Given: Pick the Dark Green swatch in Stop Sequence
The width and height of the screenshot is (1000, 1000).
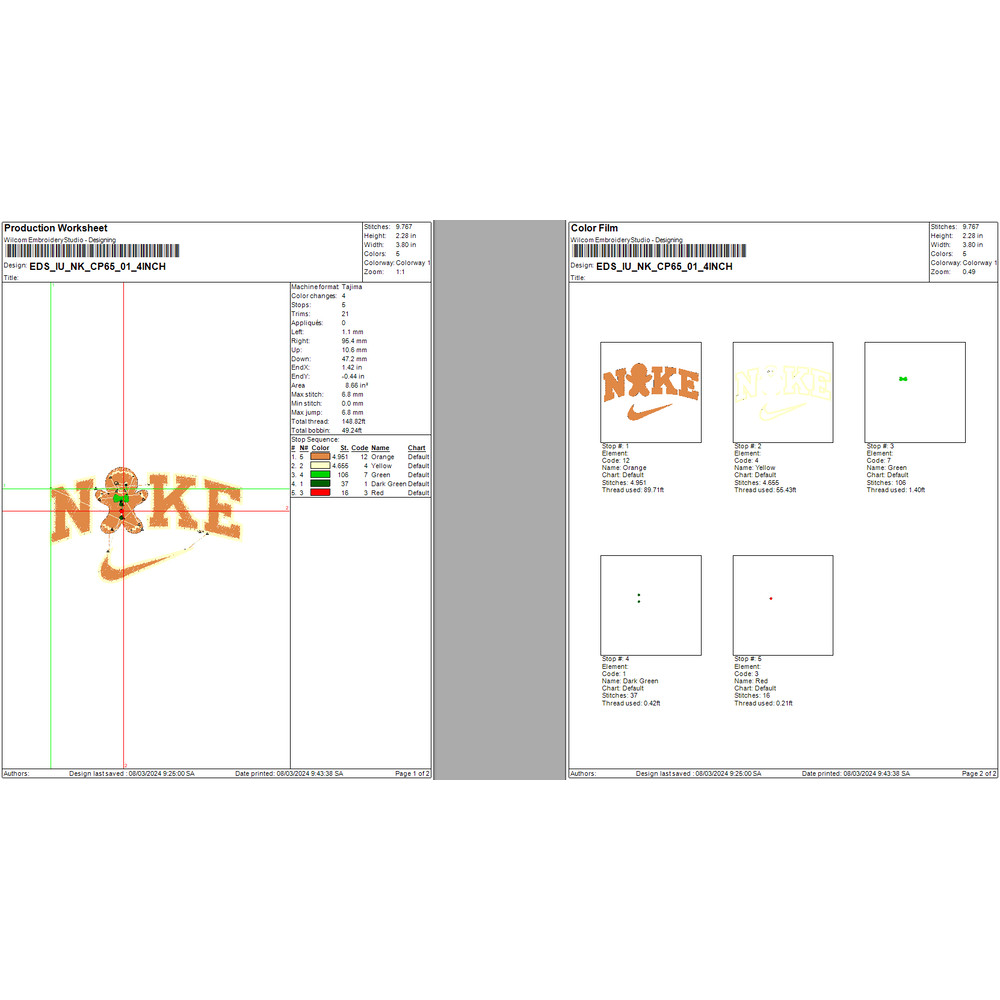Looking at the screenshot, I should (x=320, y=484).
